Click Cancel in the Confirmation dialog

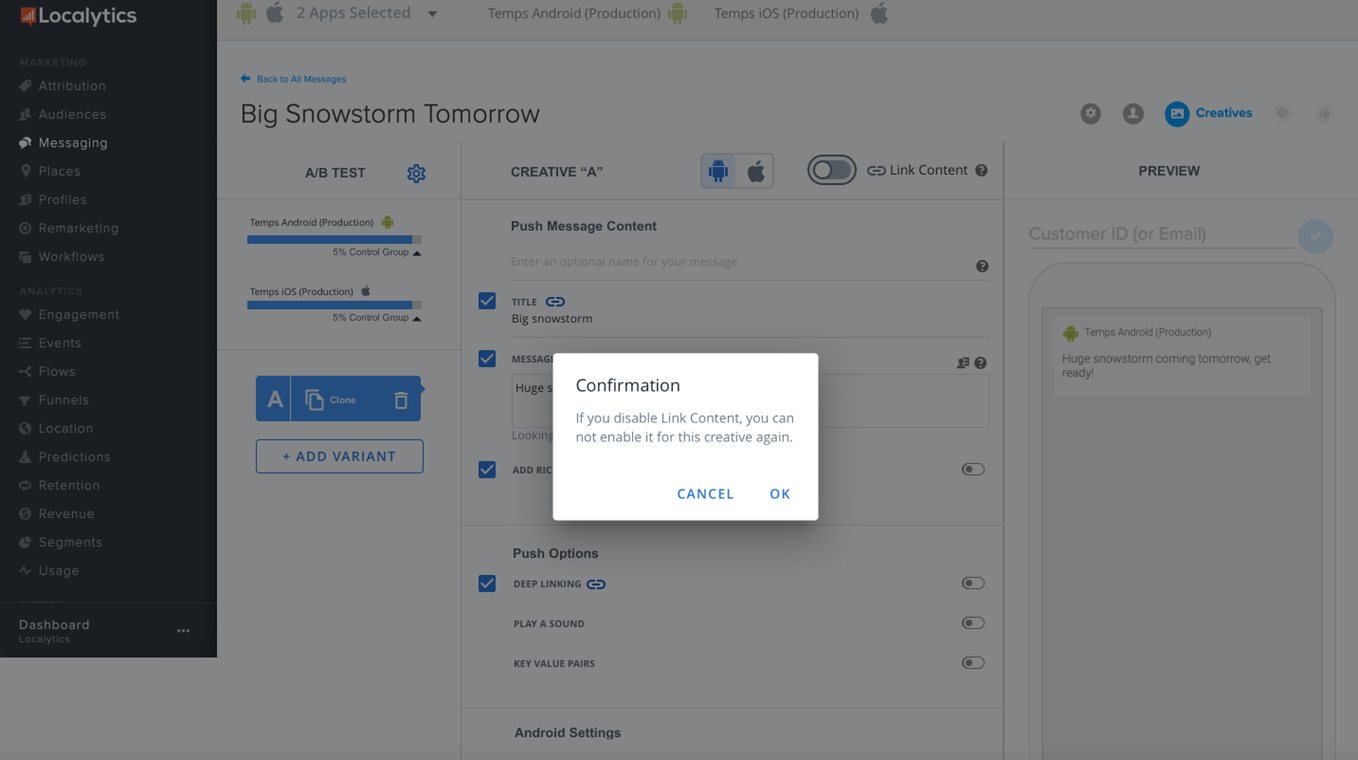(705, 494)
